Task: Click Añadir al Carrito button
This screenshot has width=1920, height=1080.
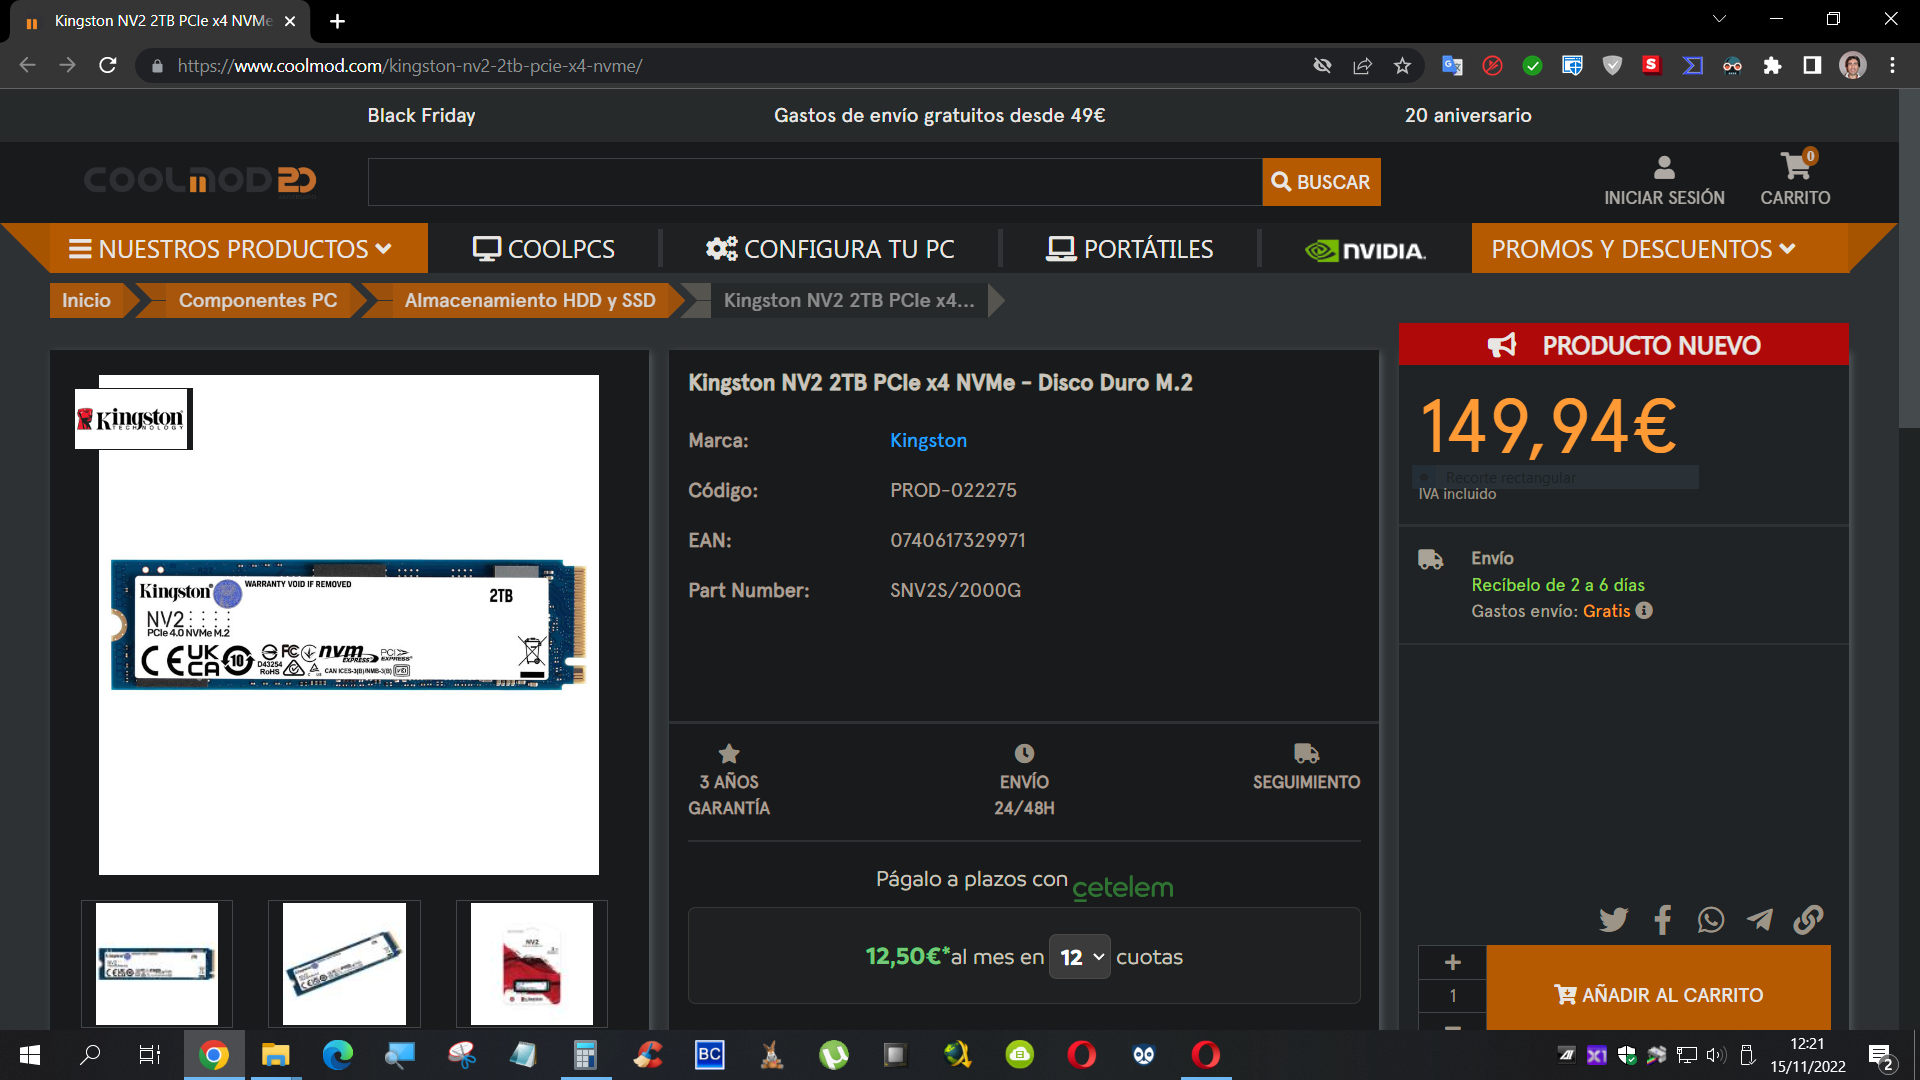Action: pos(1658,993)
